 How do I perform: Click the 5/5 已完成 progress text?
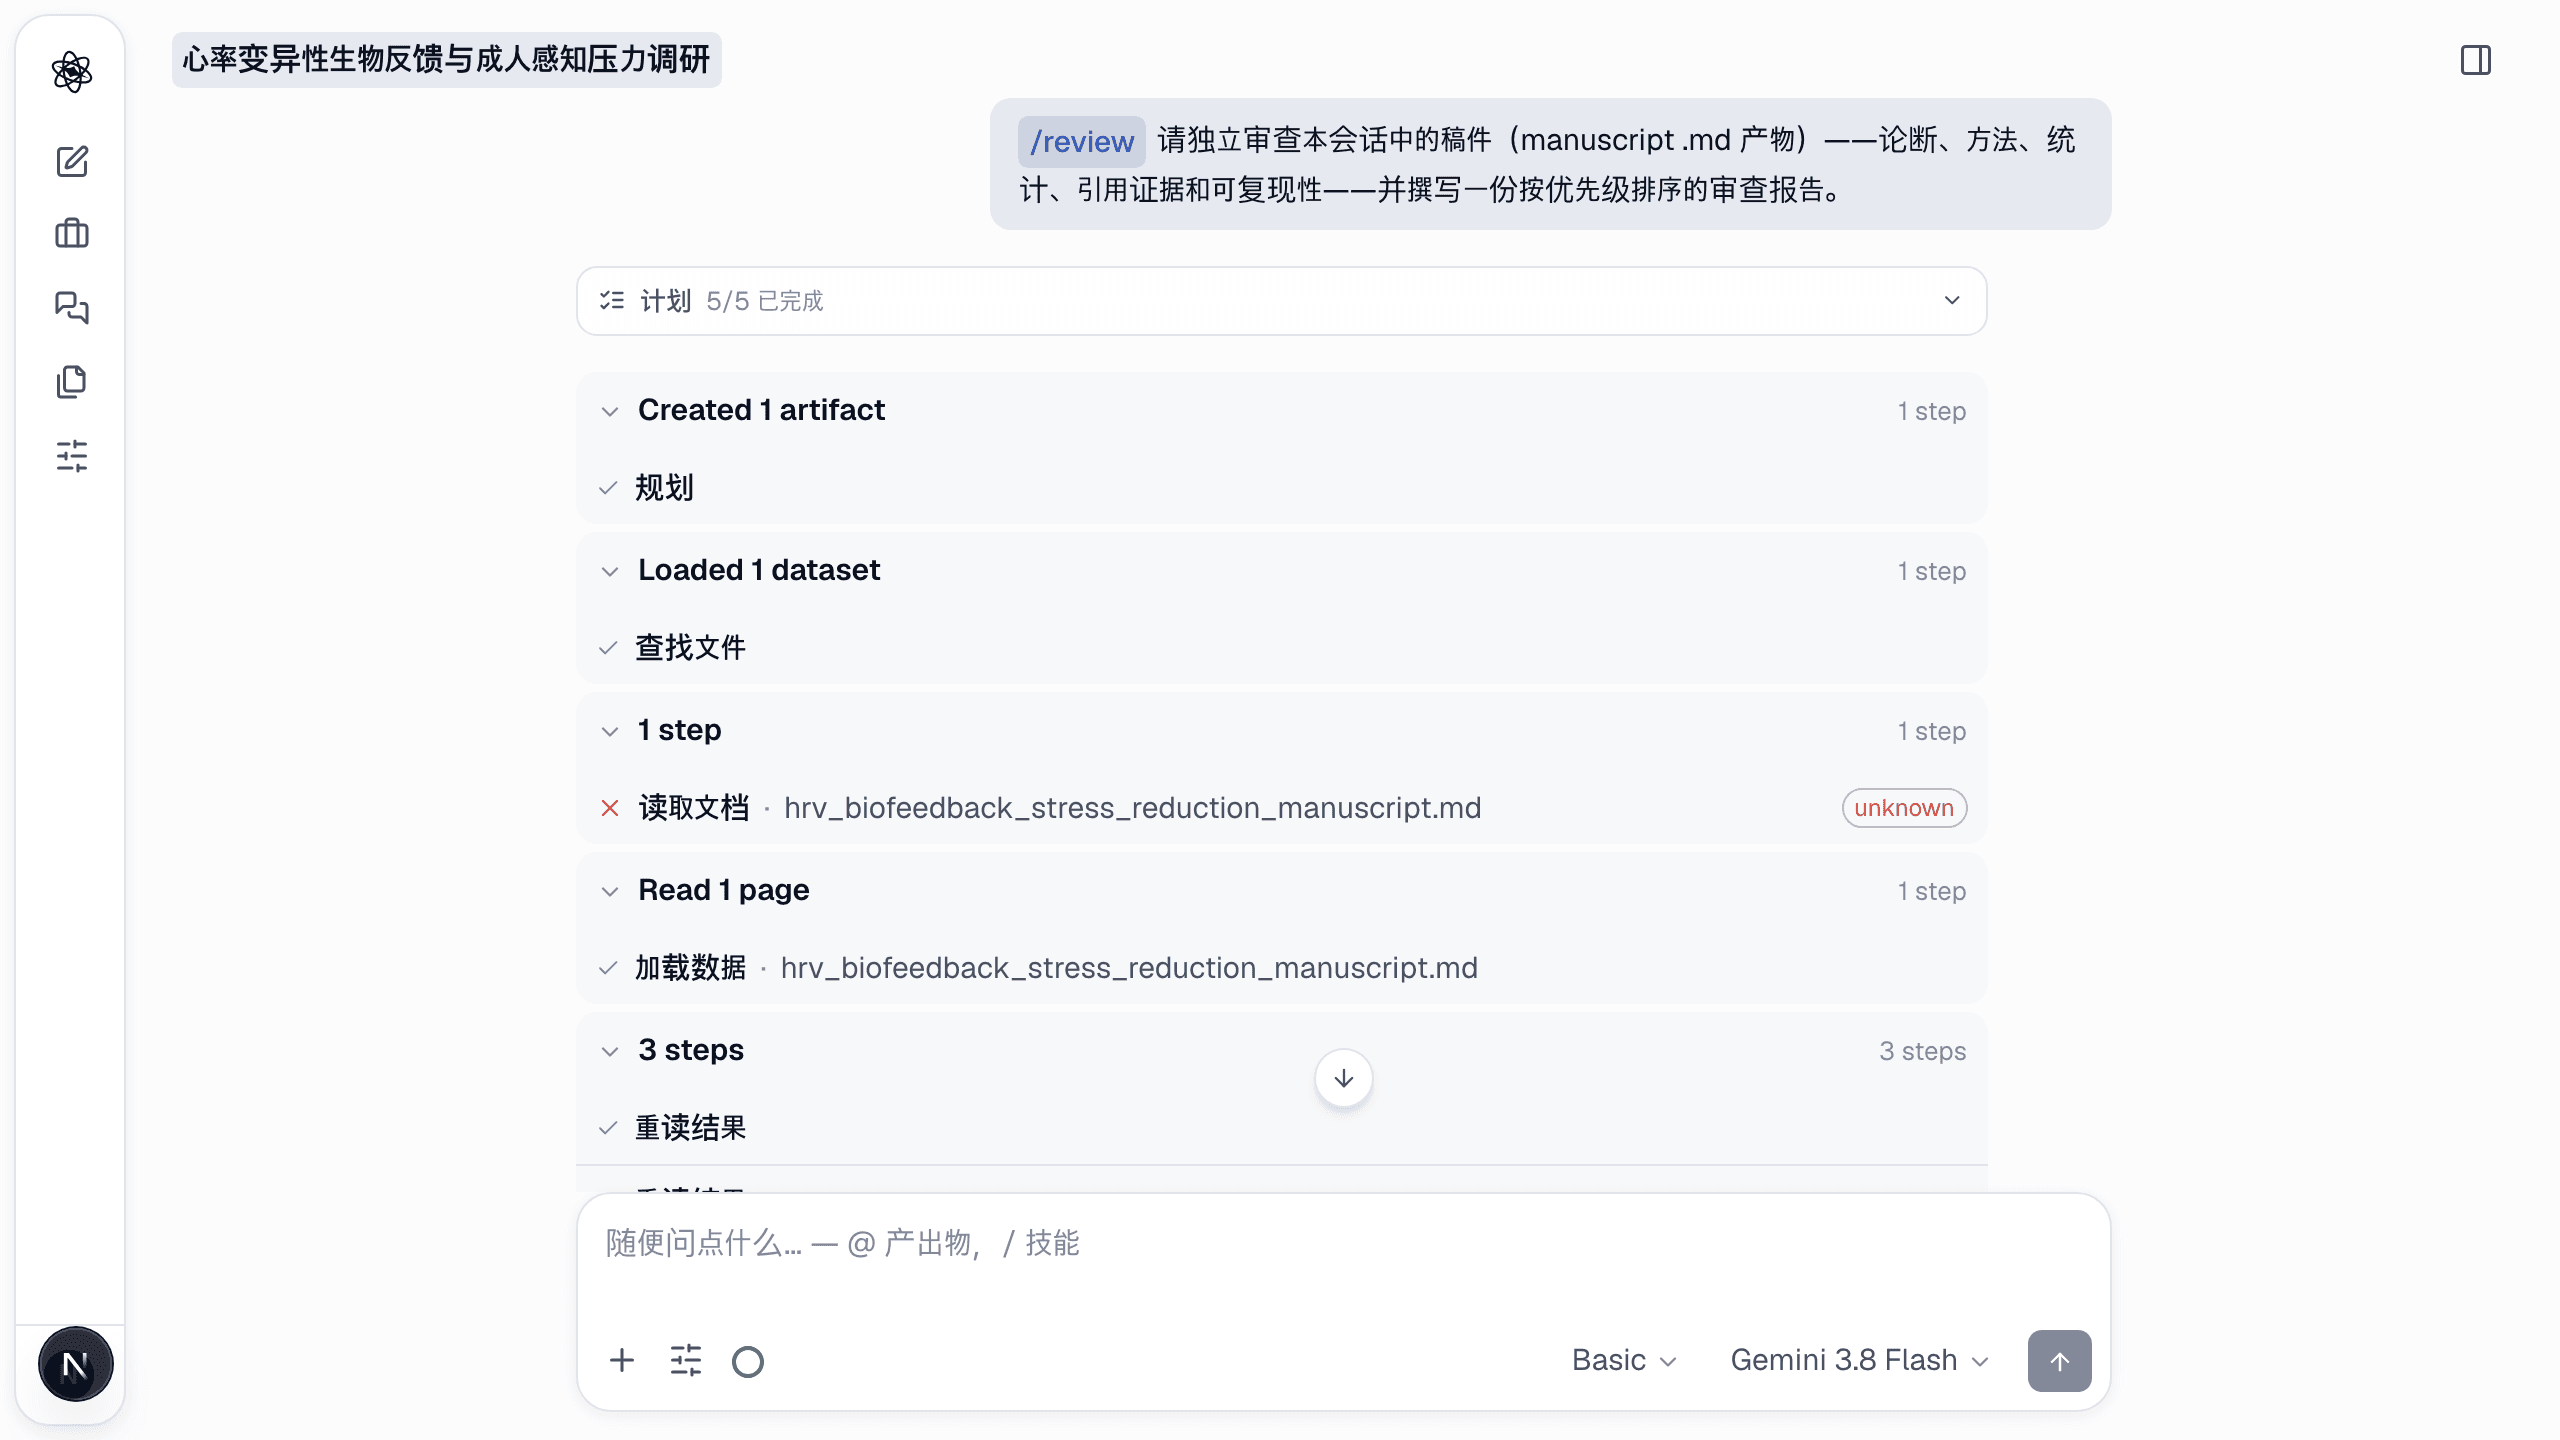pyautogui.click(x=764, y=301)
